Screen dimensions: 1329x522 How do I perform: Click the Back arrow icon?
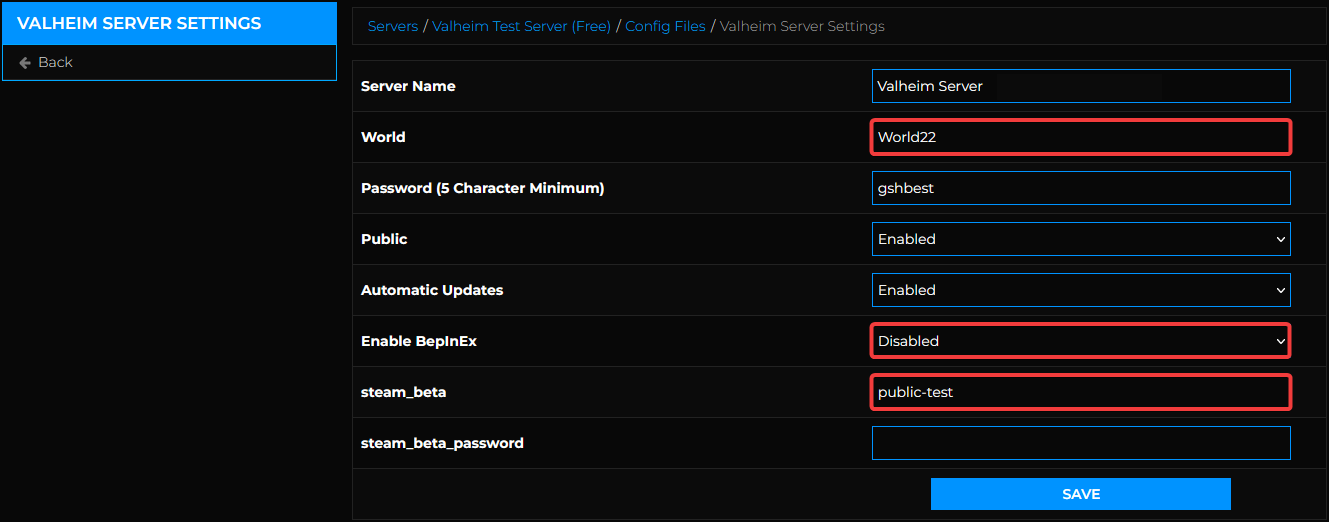point(25,62)
